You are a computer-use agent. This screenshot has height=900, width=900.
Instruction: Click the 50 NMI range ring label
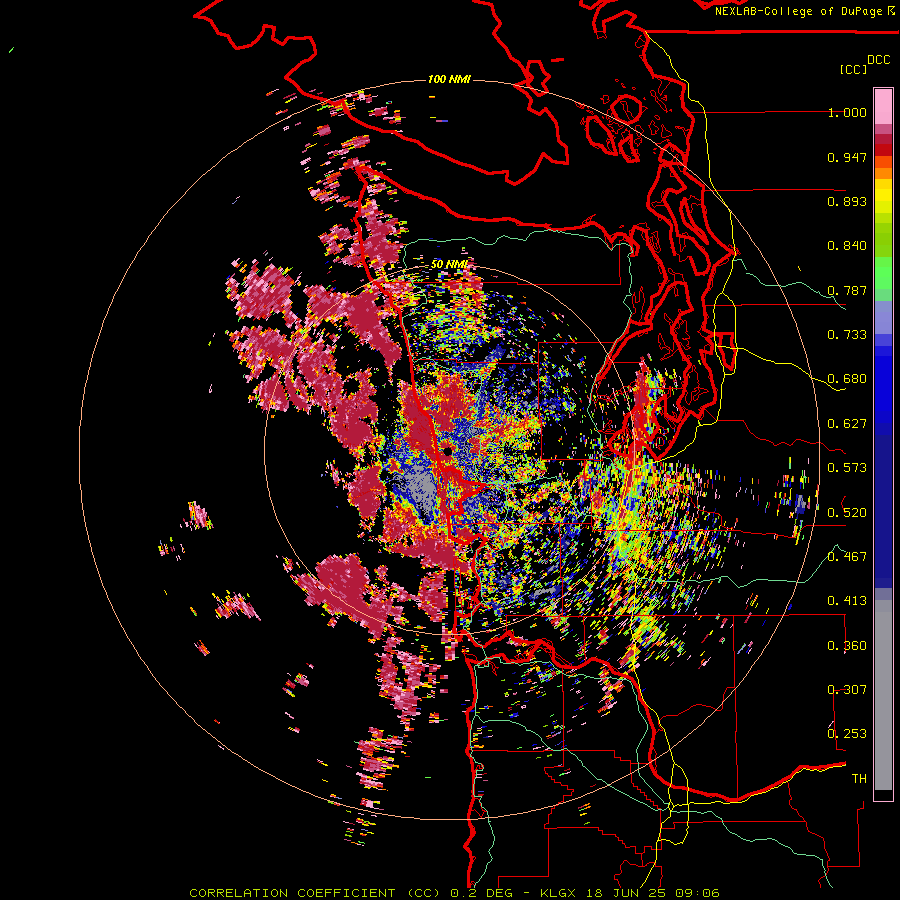coord(449,264)
